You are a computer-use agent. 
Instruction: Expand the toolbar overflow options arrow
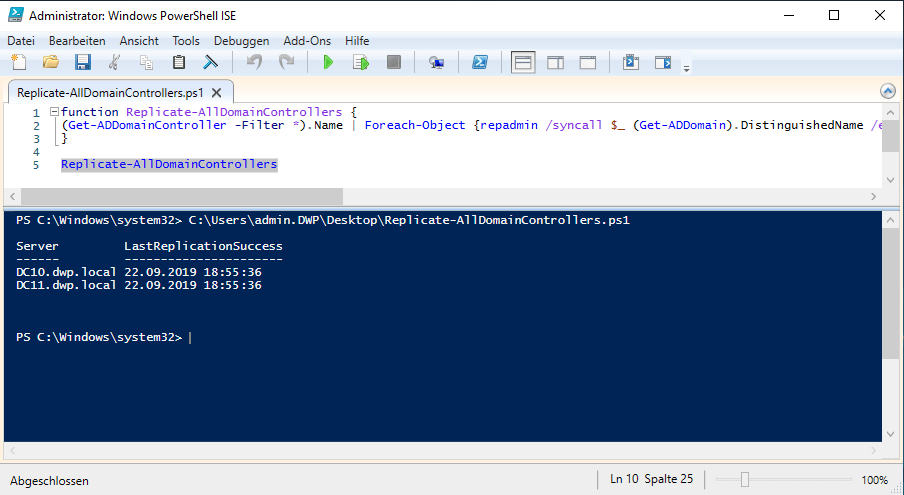[686, 68]
